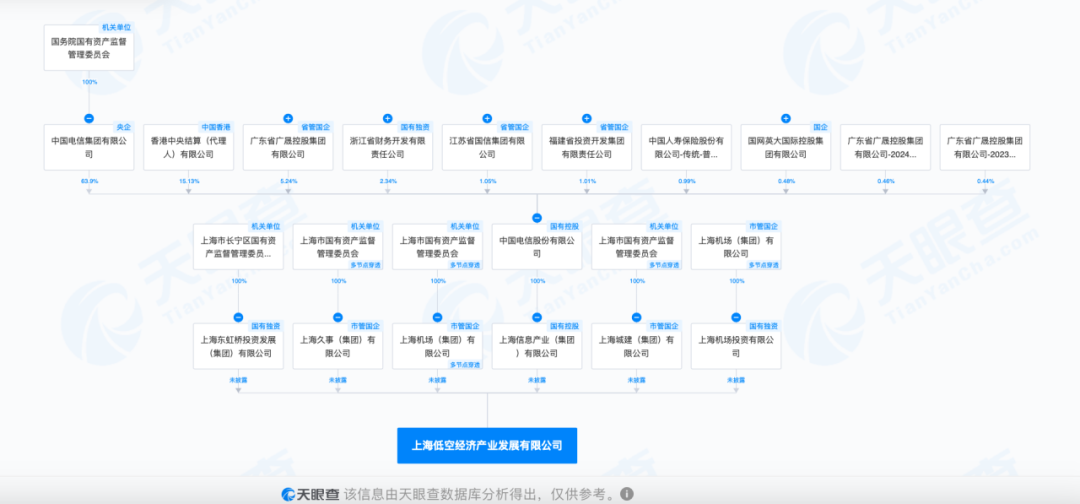Open 中国电信股份有限公司 card
This screenshot has height=504, width=1080.
pyautogui.click(x=537, y=246)
